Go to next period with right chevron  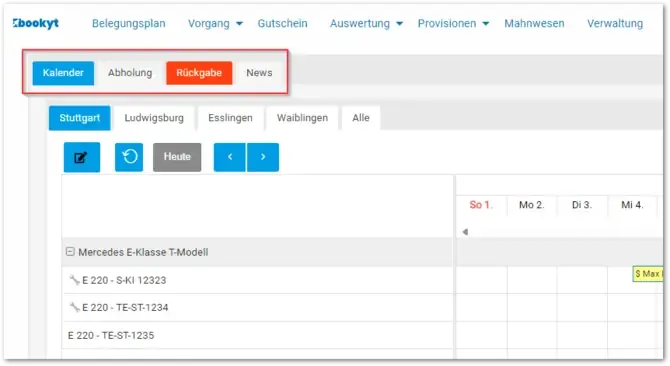[x=263, y=157]
